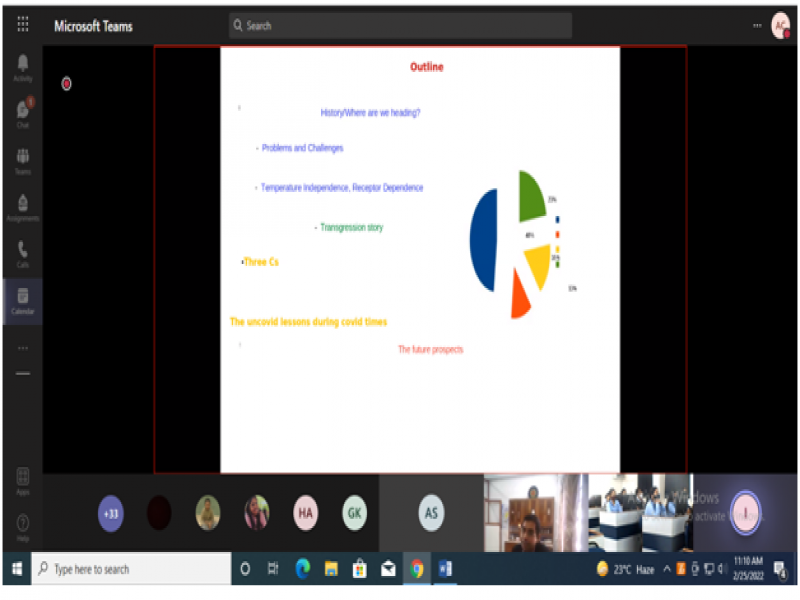Click the Help icon in sidebar

tap(22, 525)
